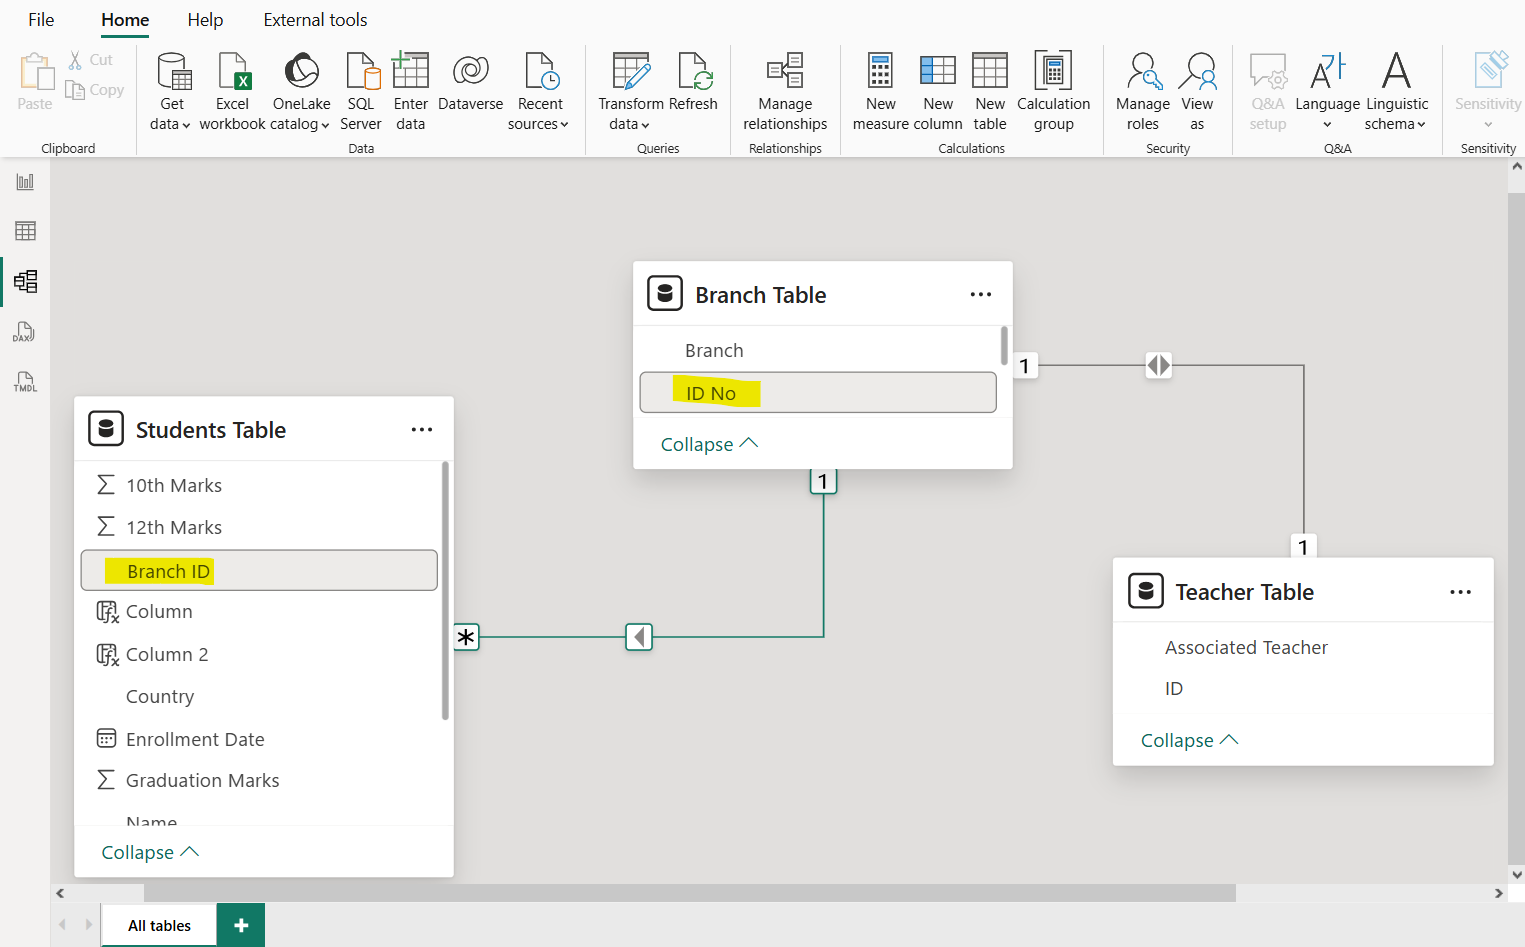
Task: Switch to the Help ribbon tab
Action: (x=205, y=20)
